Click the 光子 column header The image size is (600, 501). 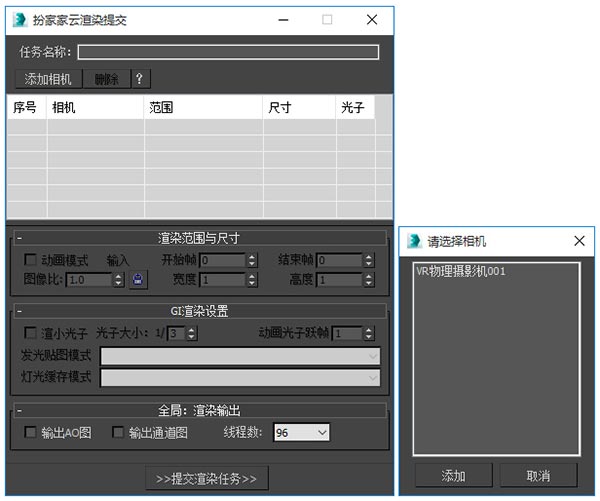click(355, 107)
